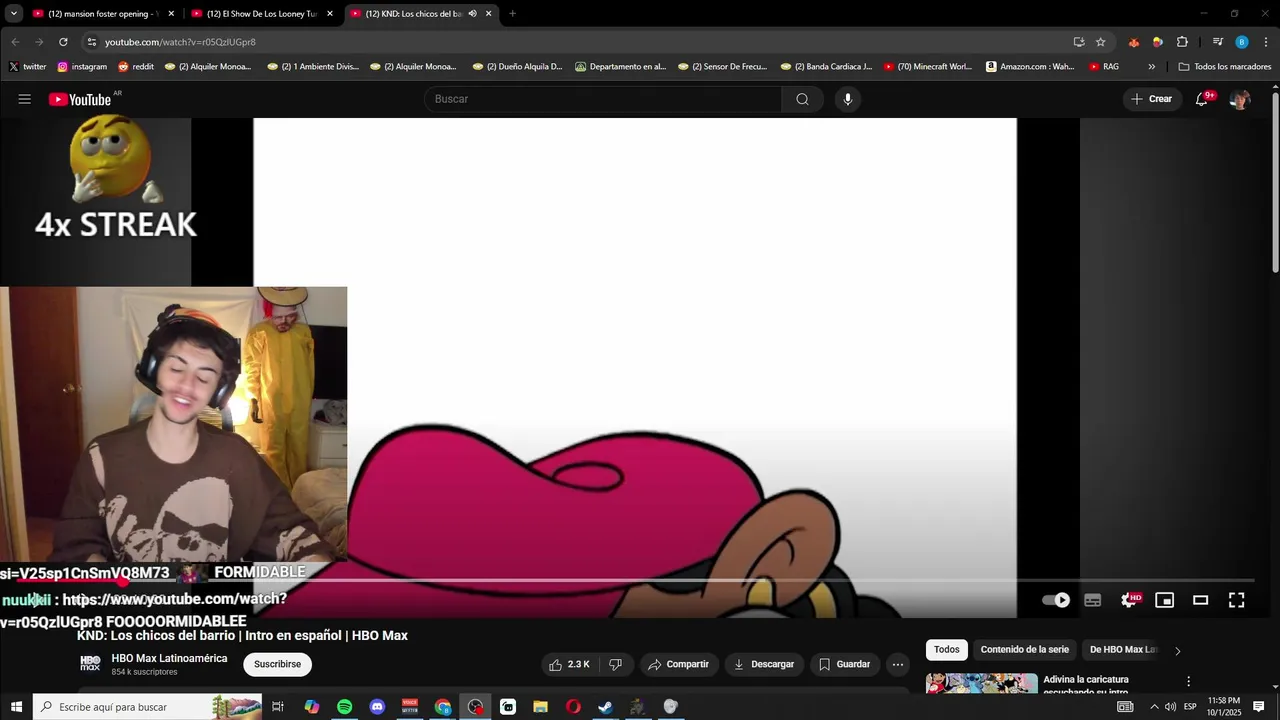Screen dimensions: 1280x720
Task: Click the Crear create button
Action: 1151,99
